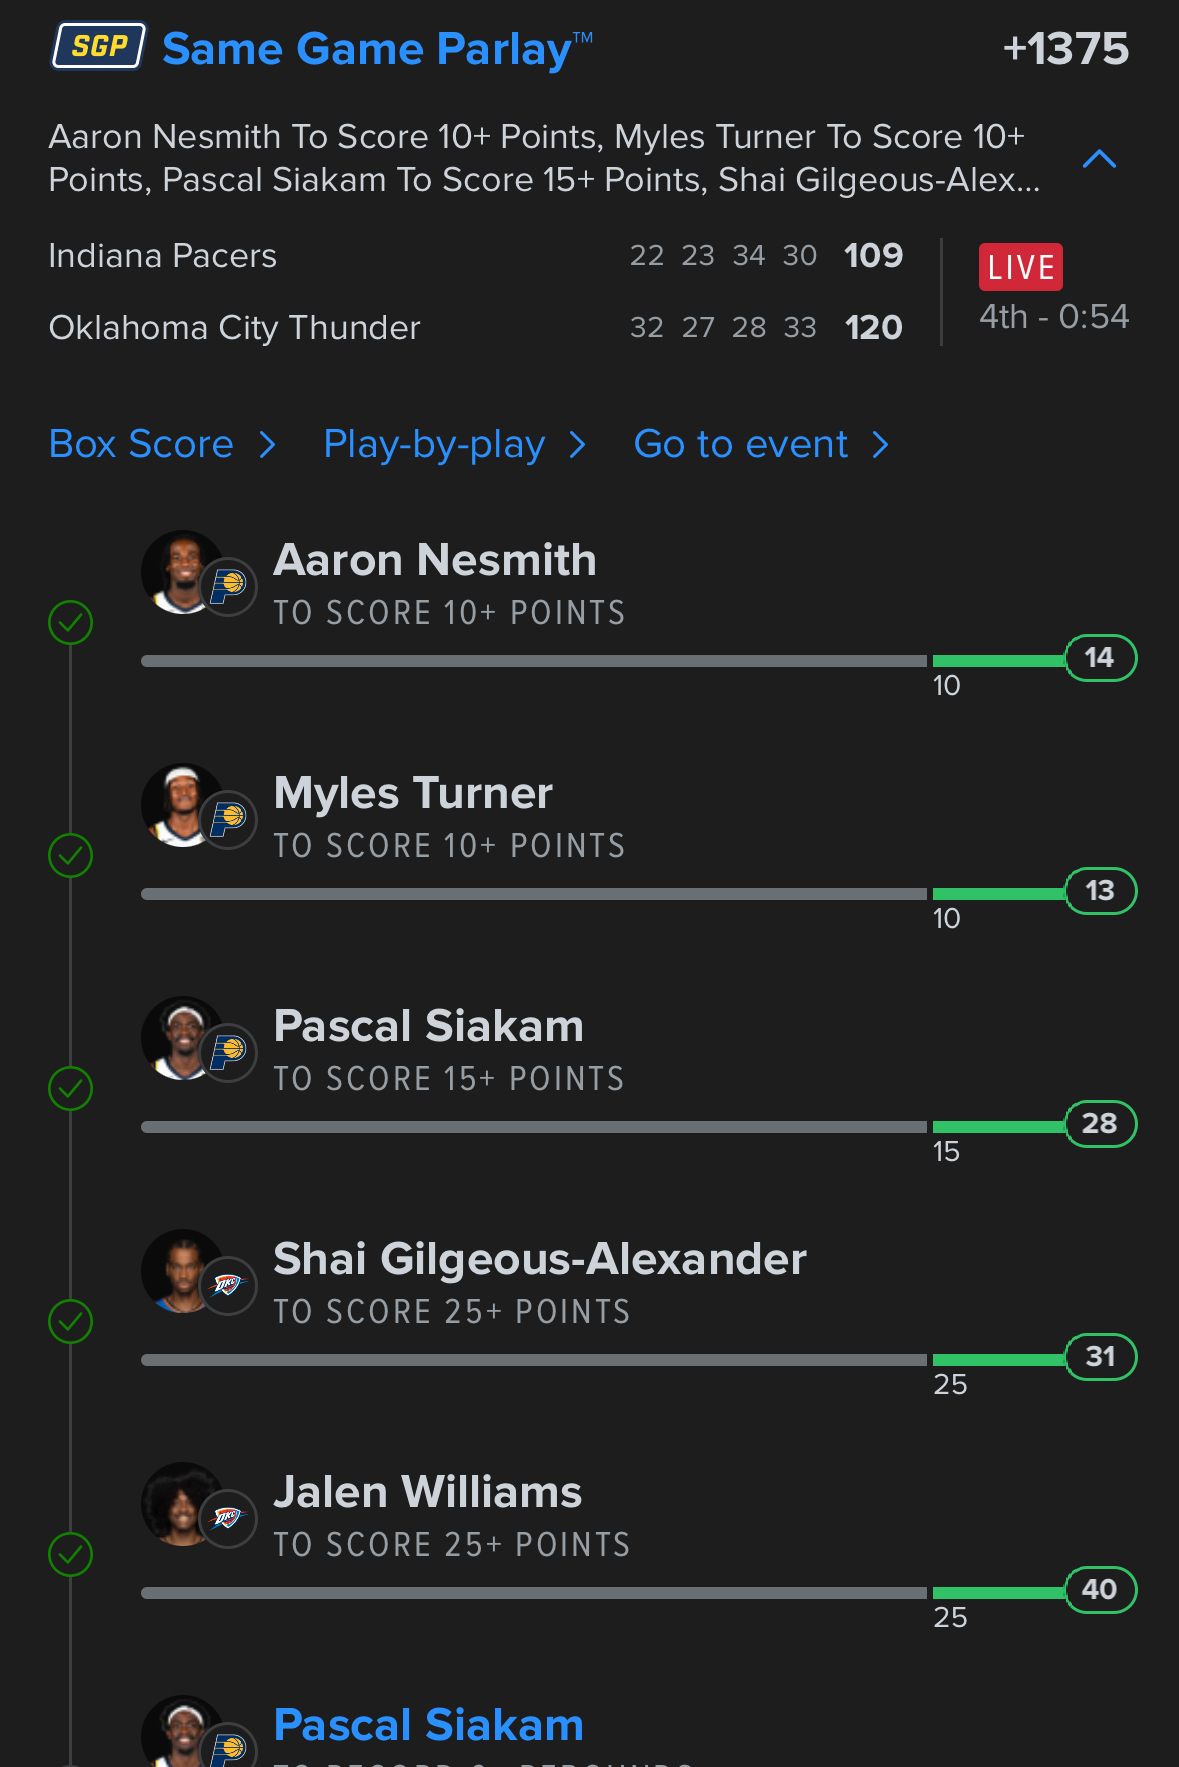Click green checkmark for Jalen Williams leg
1179x1767 pixels.
[71, 1555]
